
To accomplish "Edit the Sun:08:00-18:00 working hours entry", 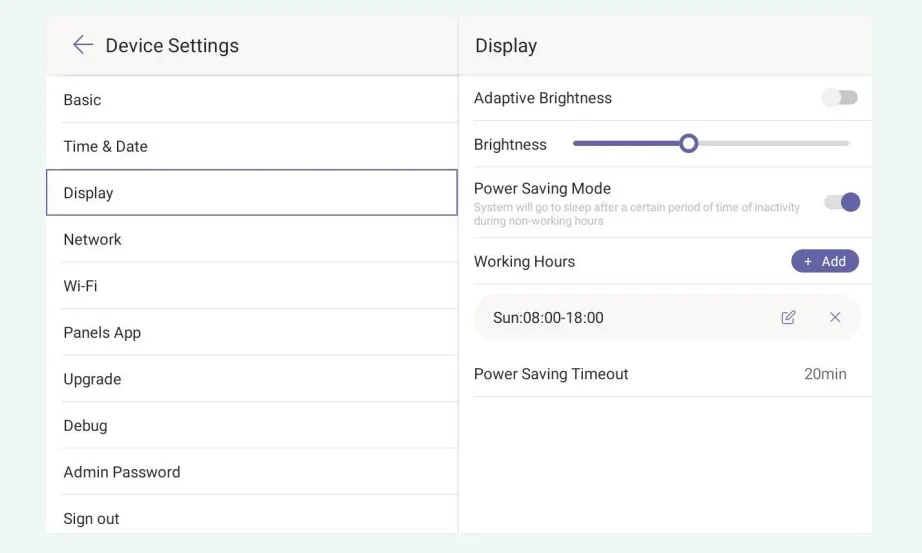I will click(788, 317).
